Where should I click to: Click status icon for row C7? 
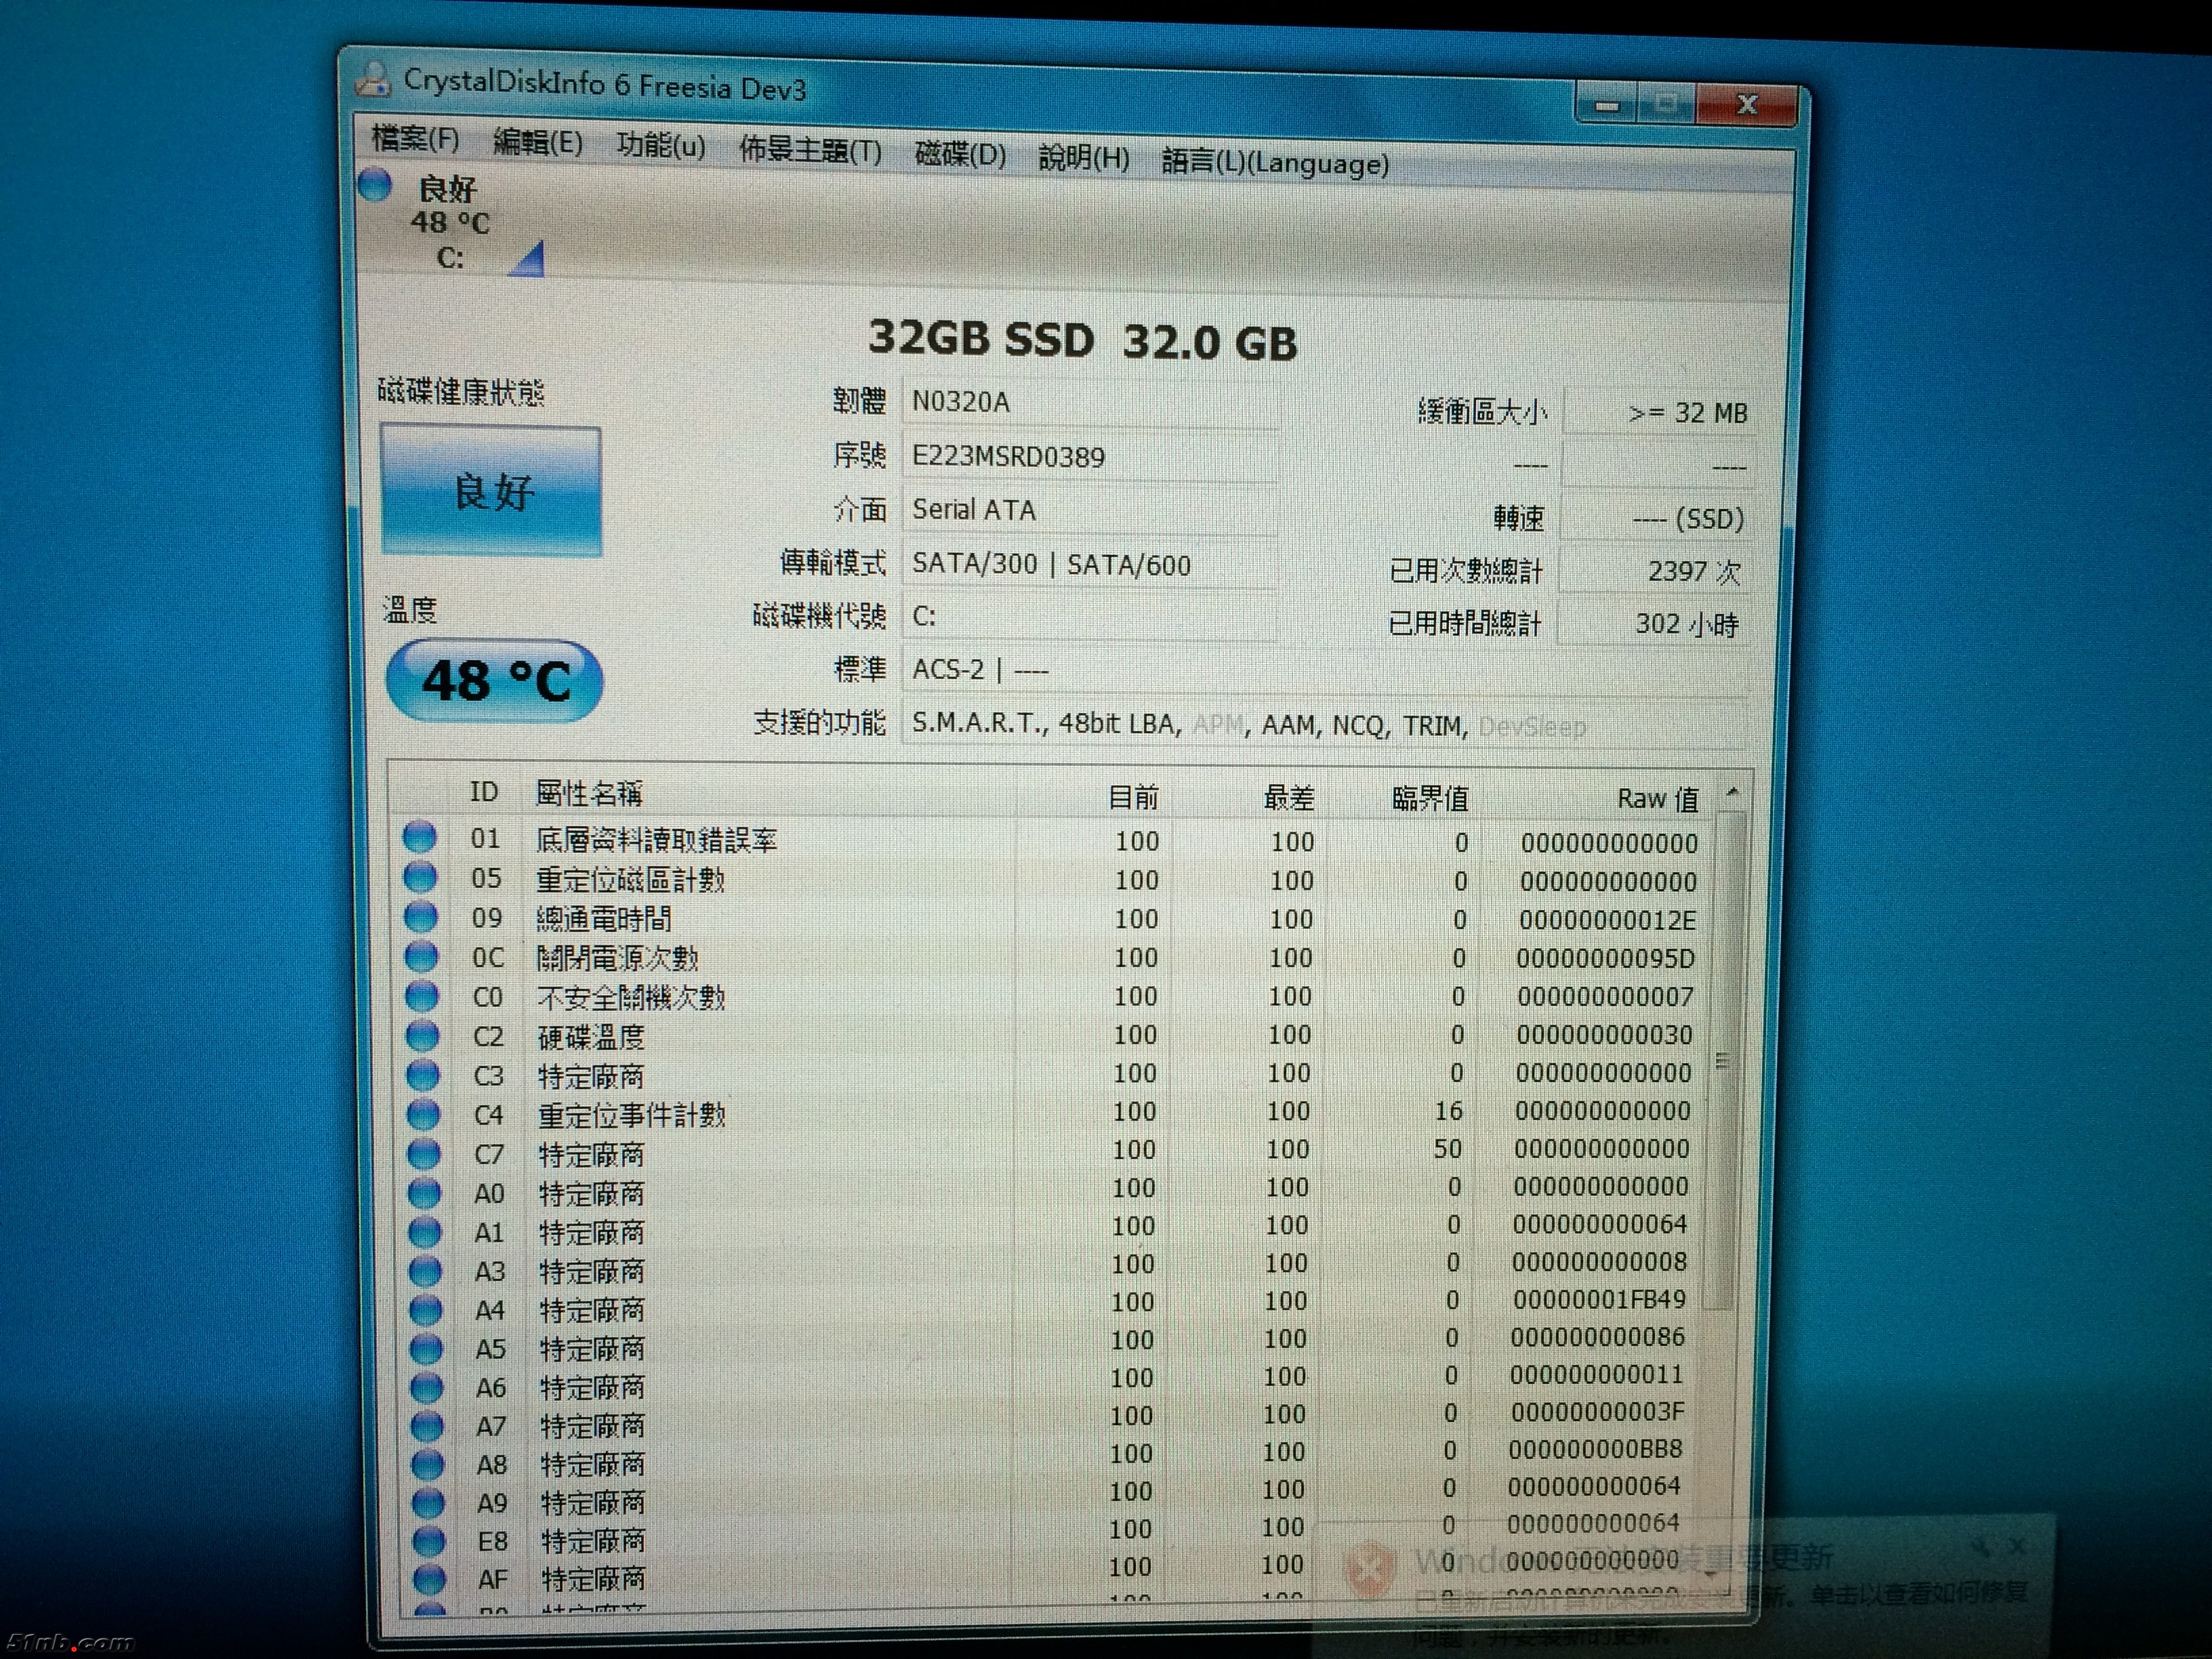(424, 1154)
